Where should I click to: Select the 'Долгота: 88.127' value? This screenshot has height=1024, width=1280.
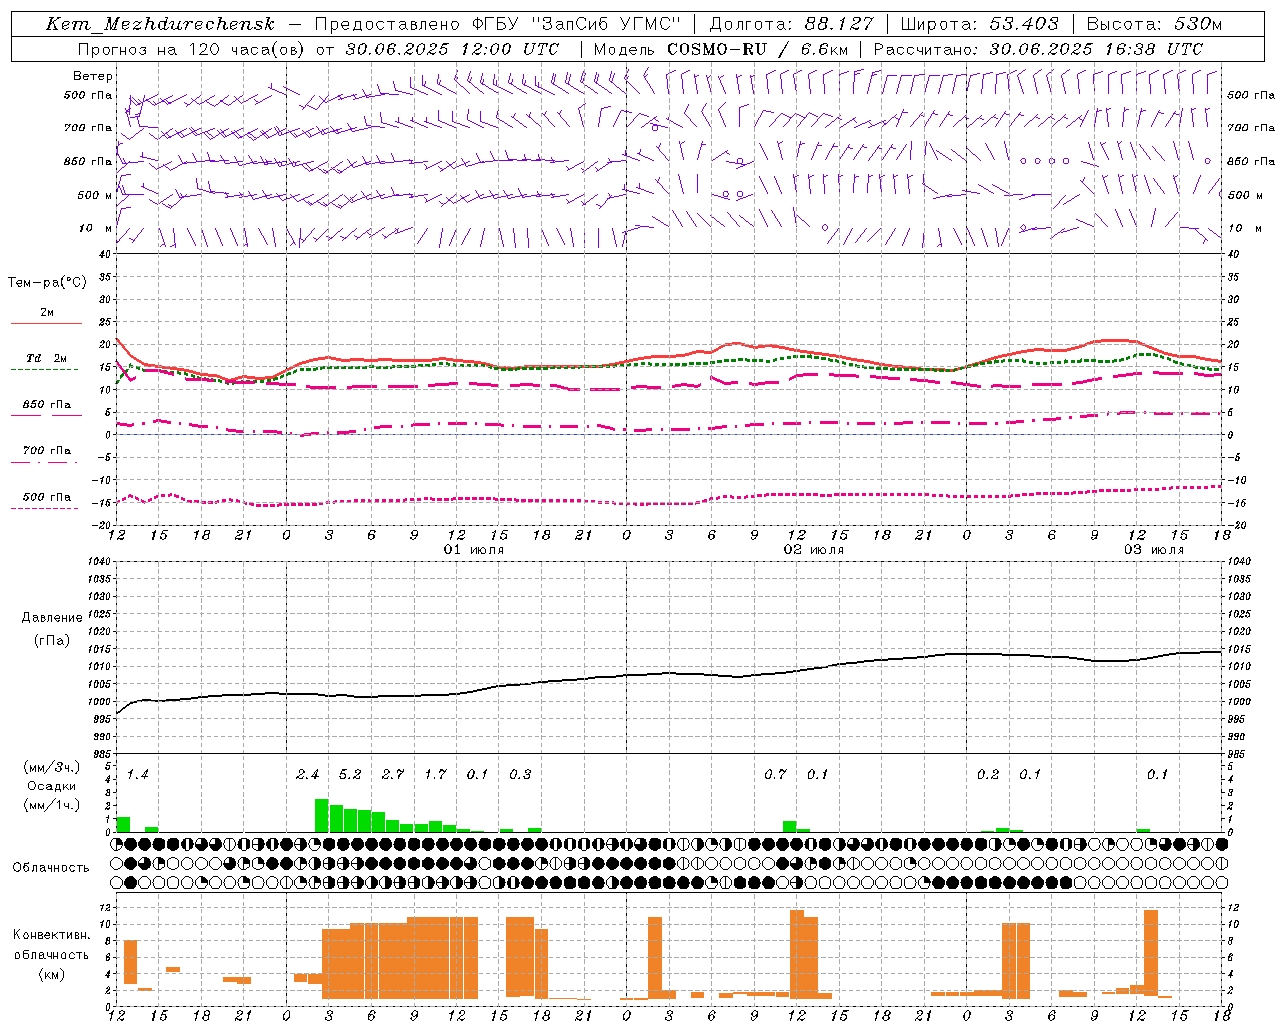pyautogui.click(x=791, y=24)
